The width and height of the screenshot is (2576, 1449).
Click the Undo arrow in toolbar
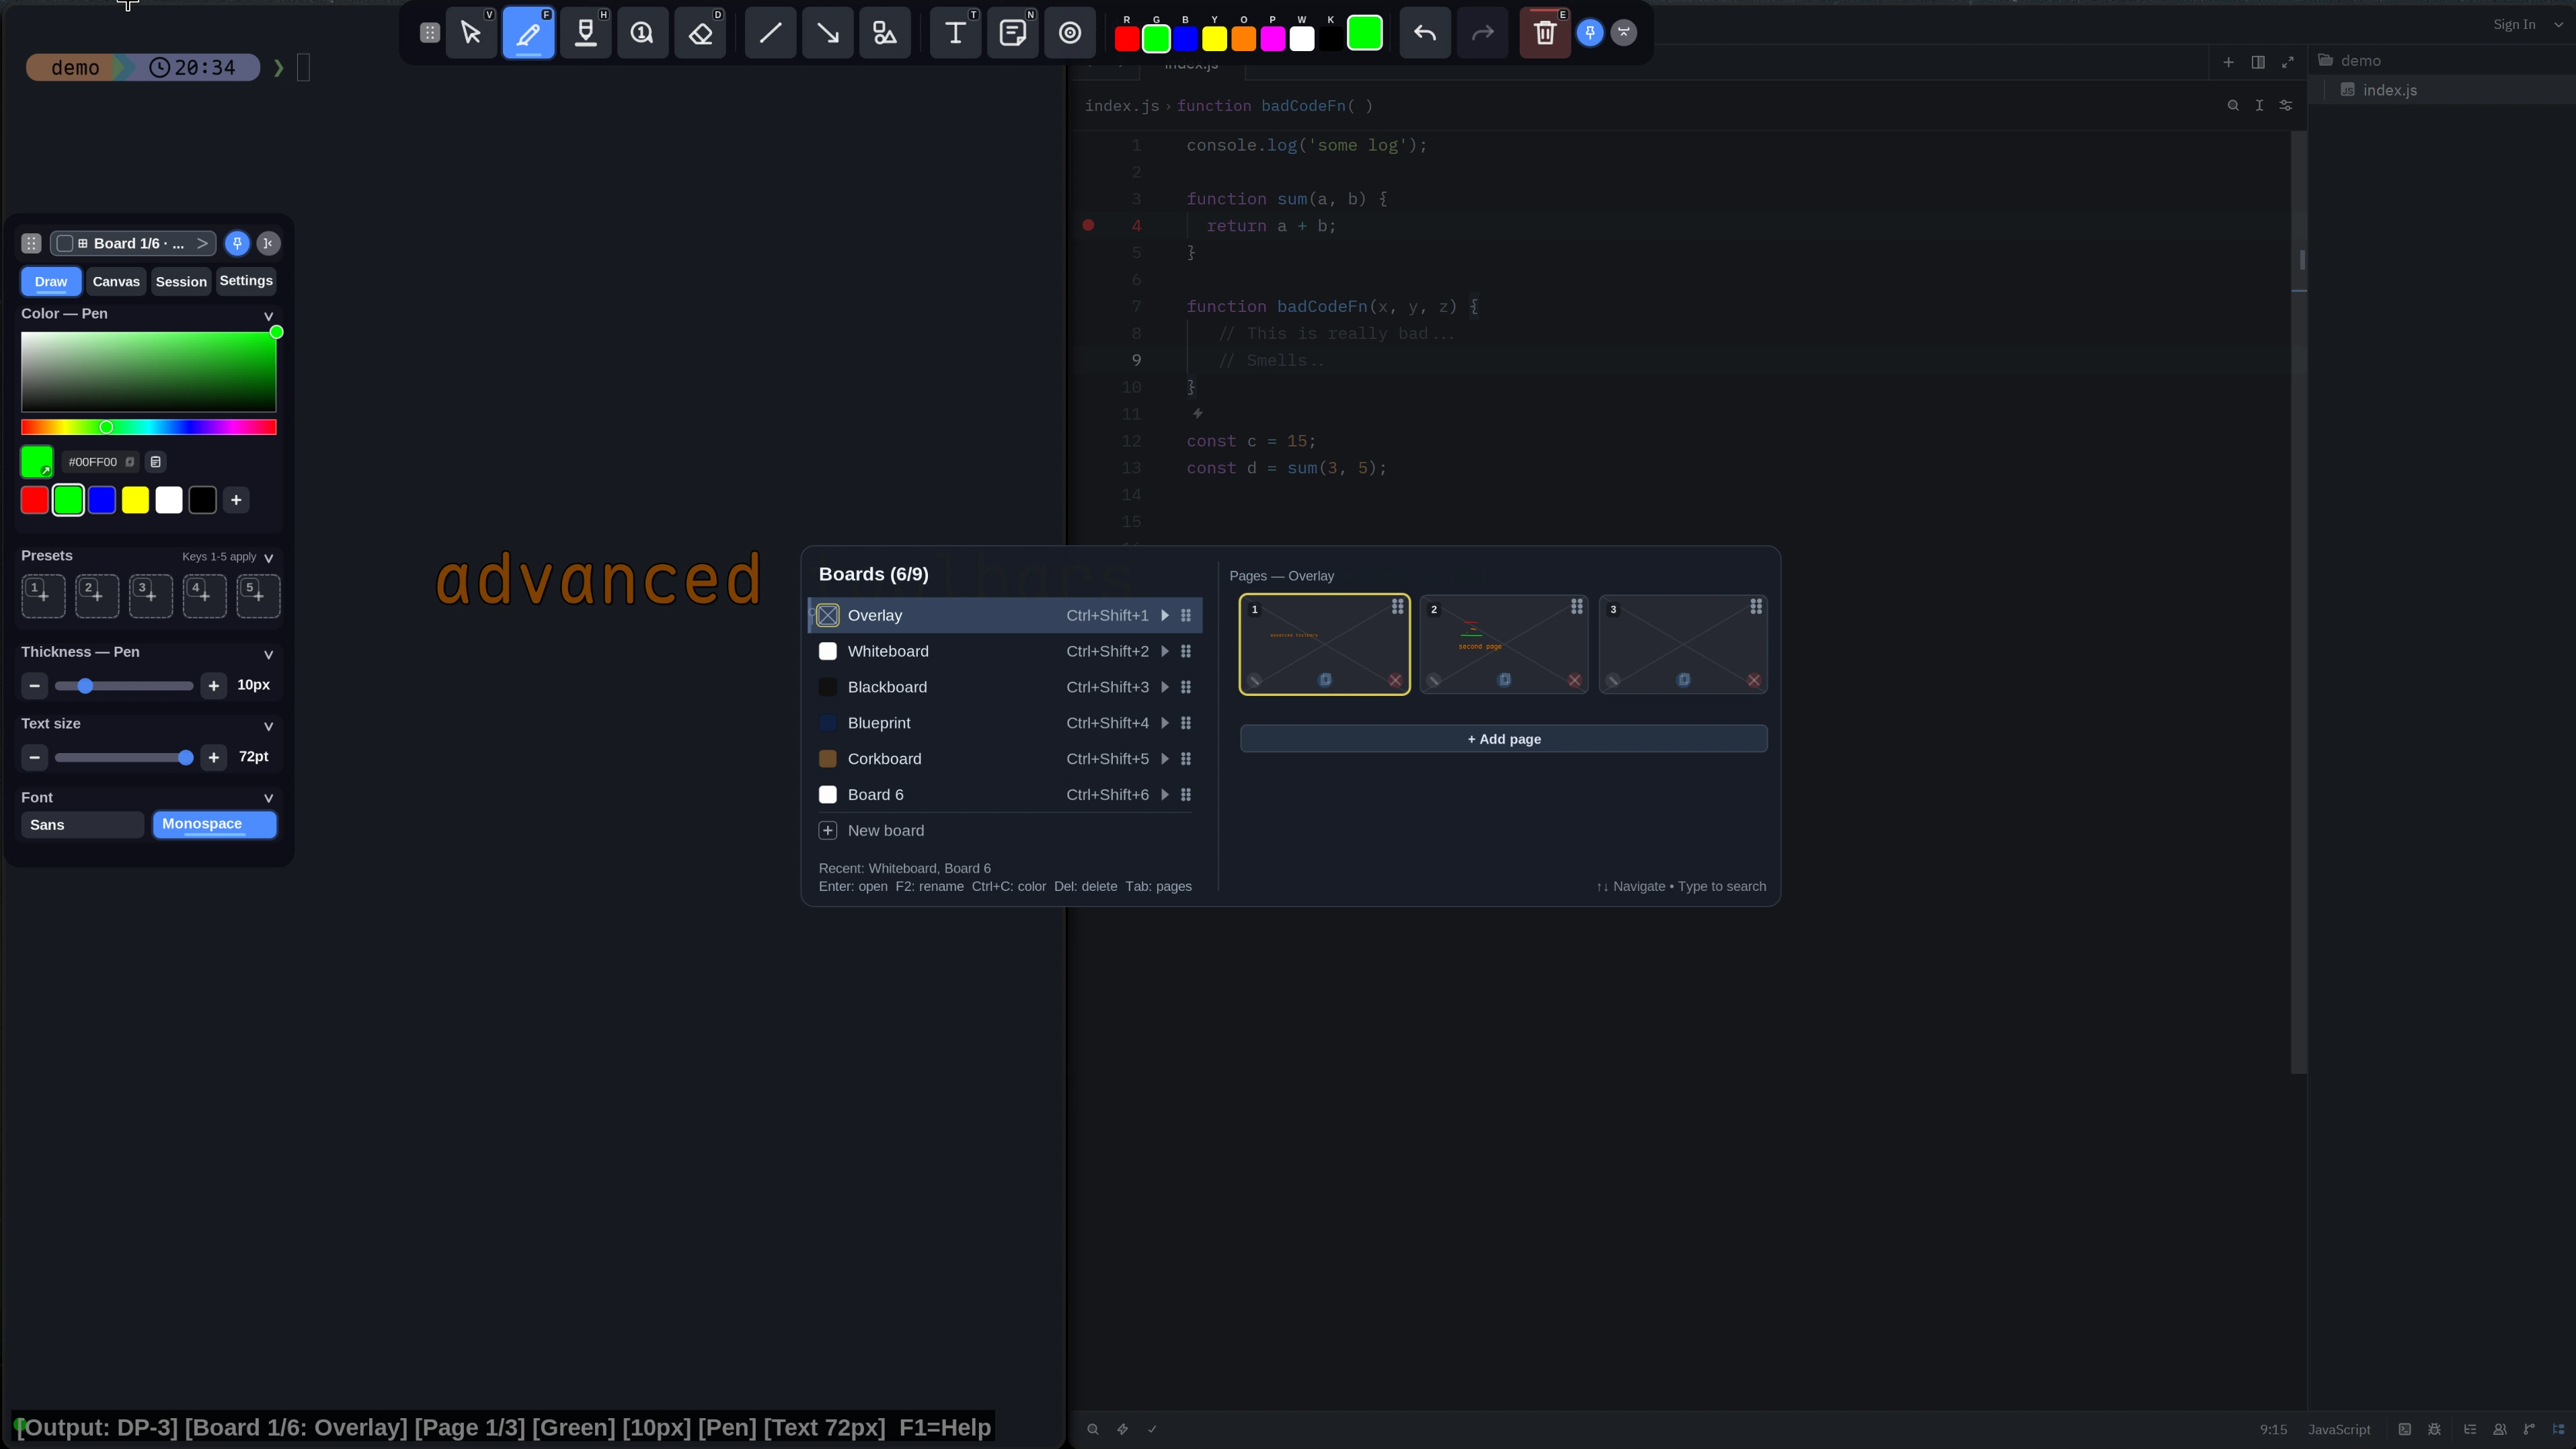pos(1425,33)
